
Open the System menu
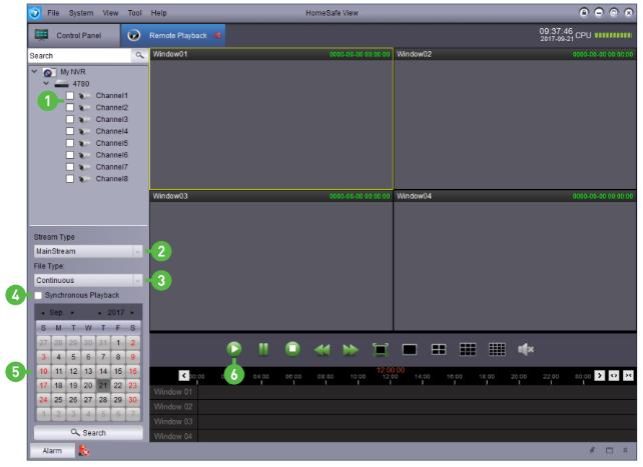(81, 12)
